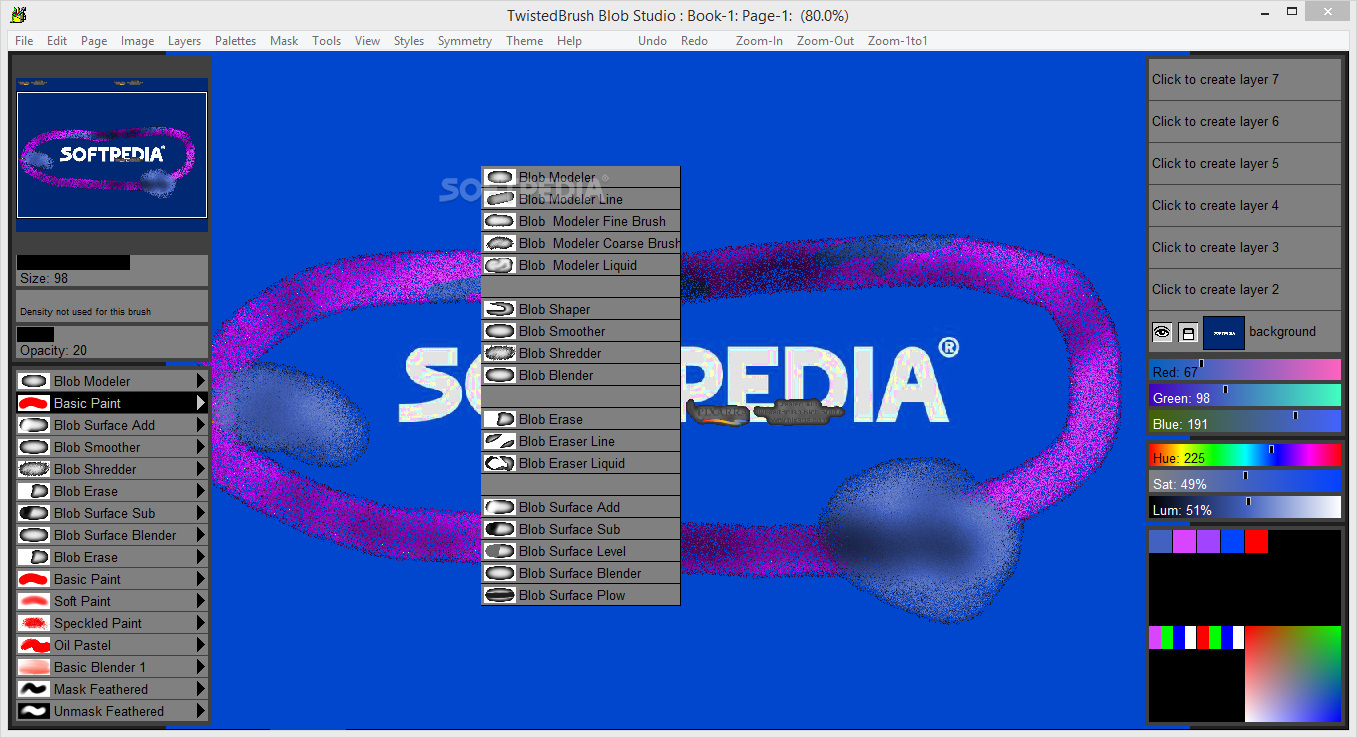Image resolution: width=1357 pixels, height=738 pixels.
Task: Select Blob Surface Blender in popup list
Action: point(581,573)
